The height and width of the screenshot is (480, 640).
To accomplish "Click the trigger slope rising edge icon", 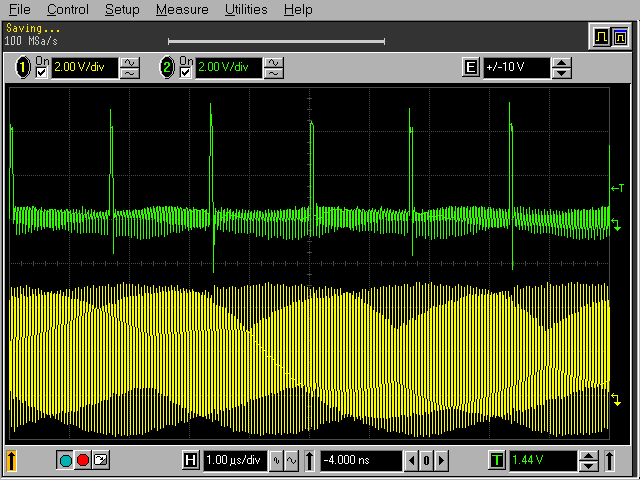I will (609, 461).
